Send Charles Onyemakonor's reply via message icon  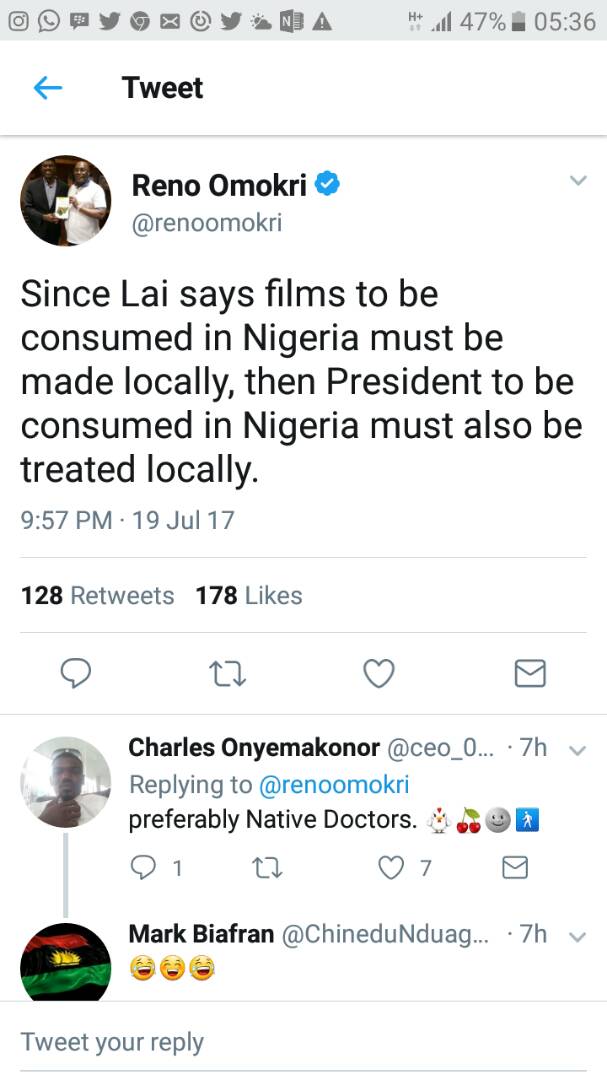(514, 868)
